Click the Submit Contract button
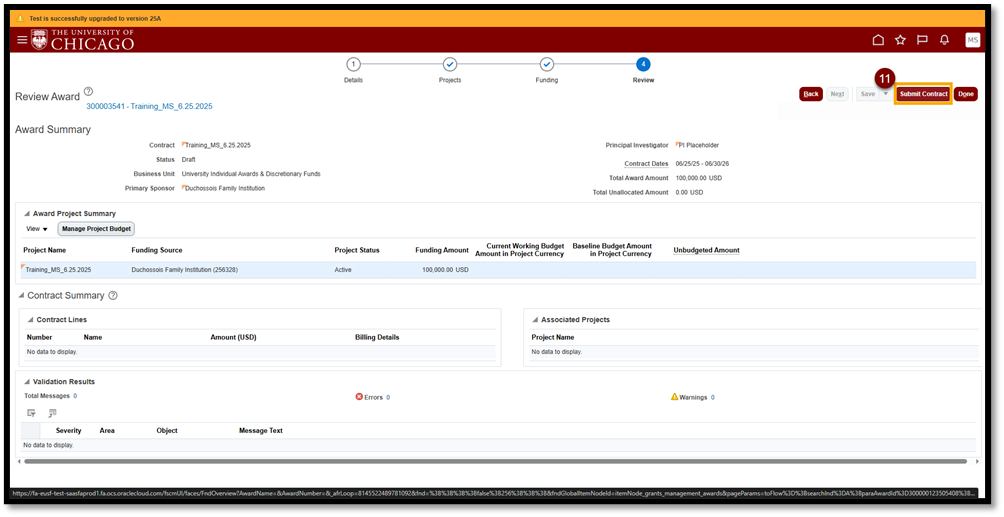 [922, 94]
